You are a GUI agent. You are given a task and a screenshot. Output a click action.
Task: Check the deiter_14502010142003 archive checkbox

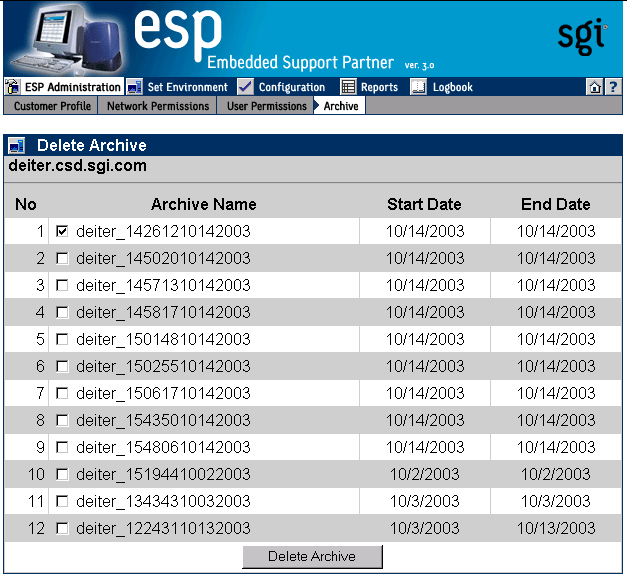pyautogui.click(x=62, y=258)
